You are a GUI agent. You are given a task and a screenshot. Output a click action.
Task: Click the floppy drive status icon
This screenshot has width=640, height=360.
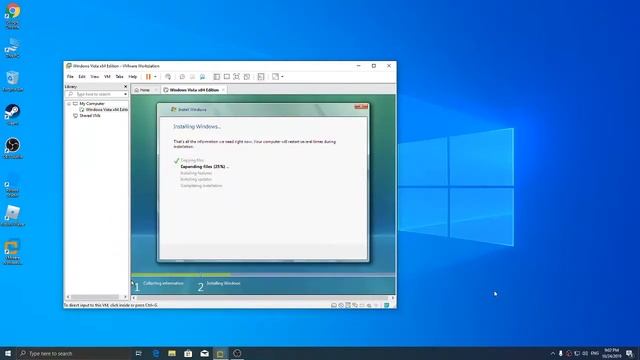[x=348, y=305]
